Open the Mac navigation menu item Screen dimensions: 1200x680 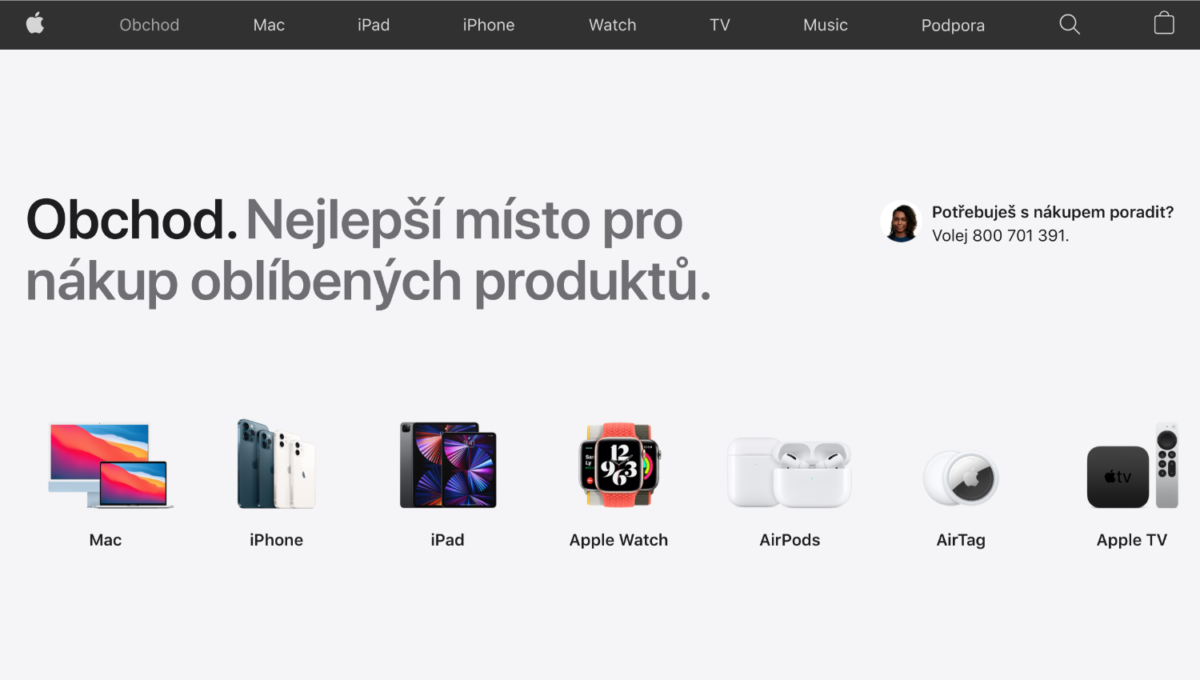click(269, 25)
